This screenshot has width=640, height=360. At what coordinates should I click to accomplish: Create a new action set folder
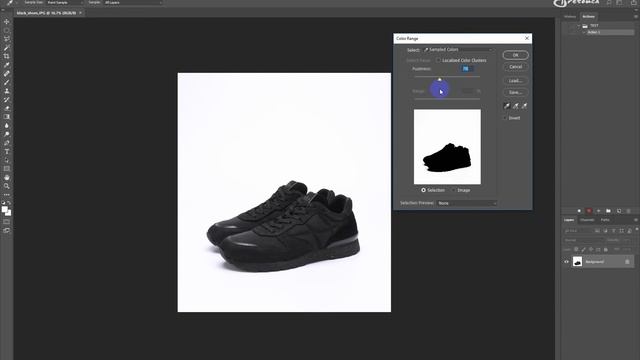tap(609, 211)
